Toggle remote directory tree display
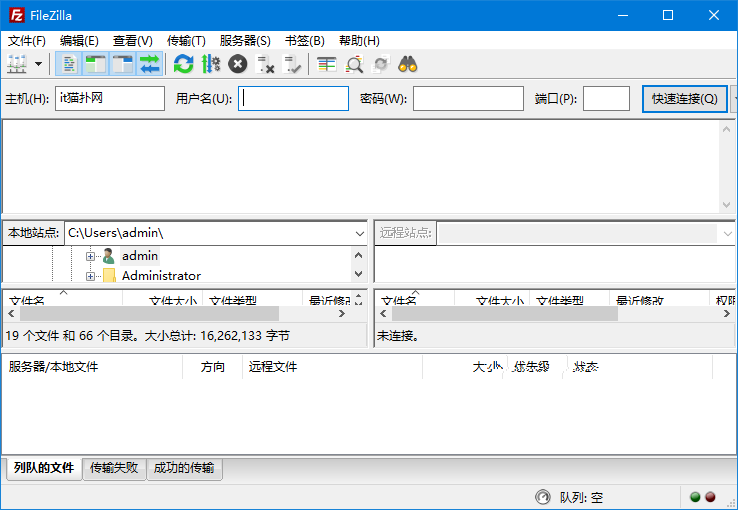 coord(122,64)
